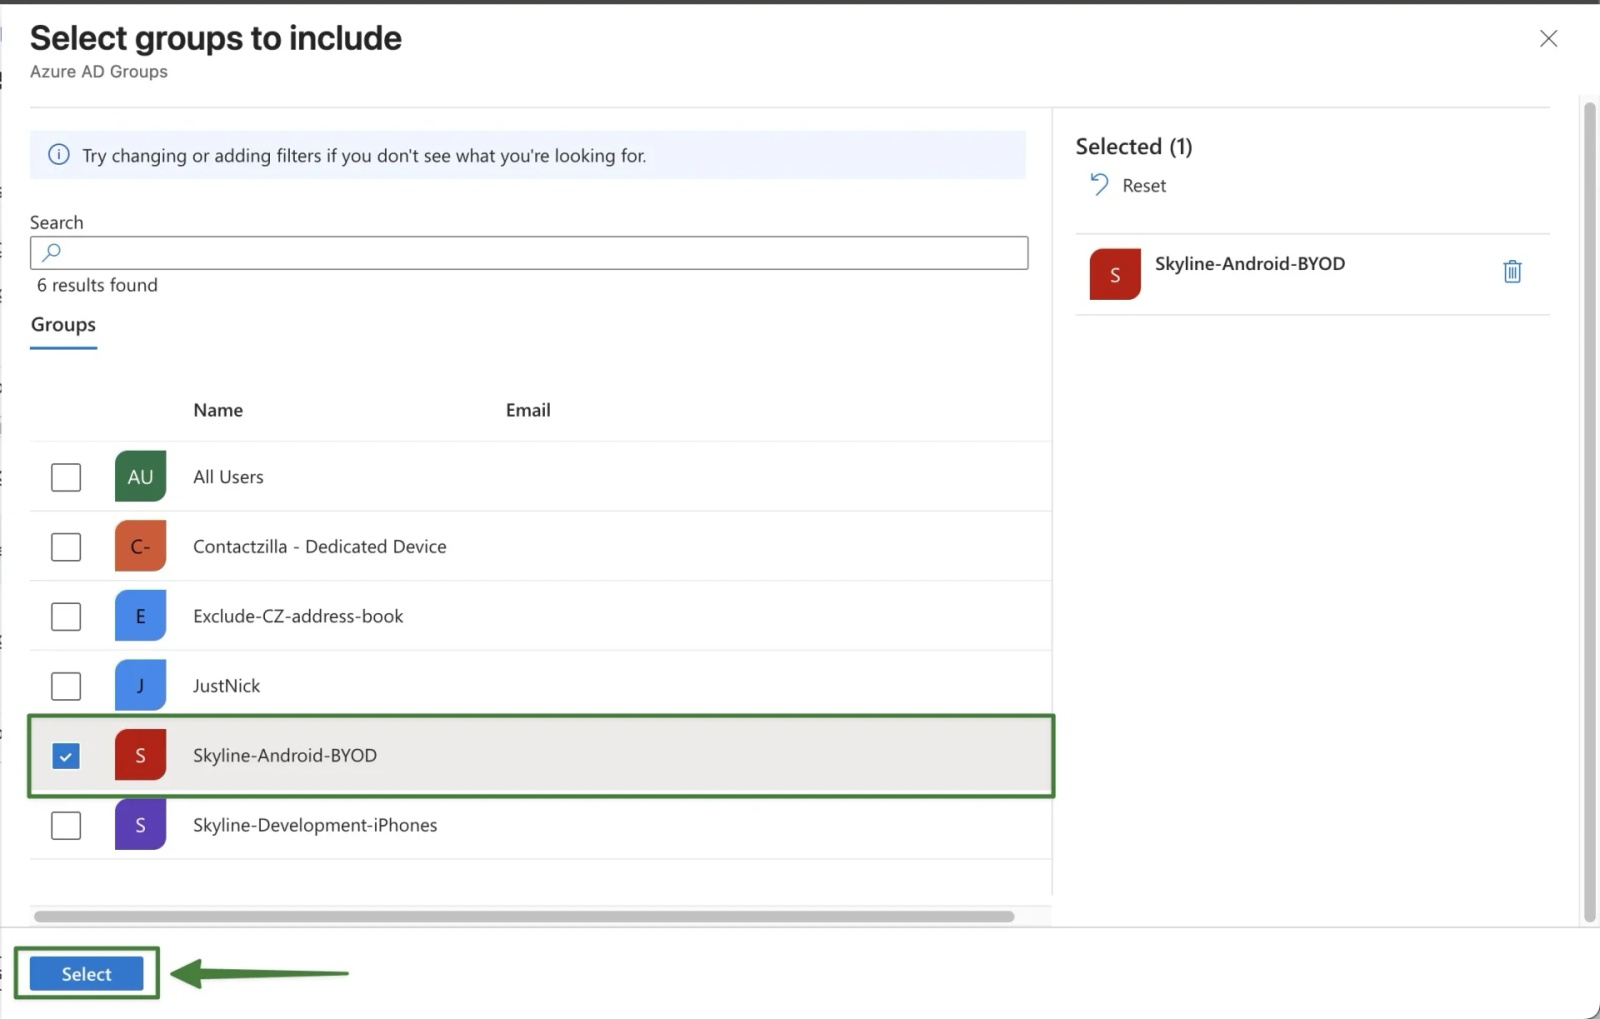1600x1019 pixels.
Task: Click the Azure AD Groups subtitle
Action: point(99,72)
